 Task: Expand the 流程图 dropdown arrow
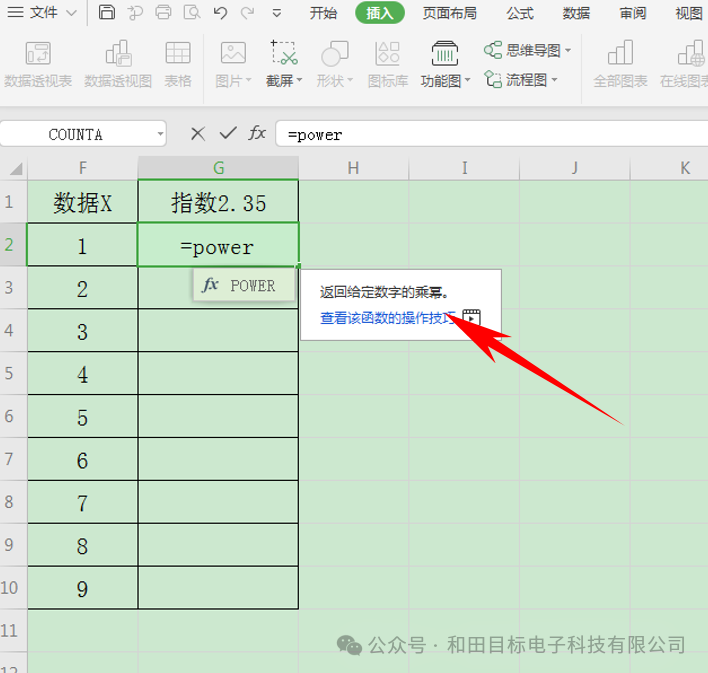(x=554, y=80)
